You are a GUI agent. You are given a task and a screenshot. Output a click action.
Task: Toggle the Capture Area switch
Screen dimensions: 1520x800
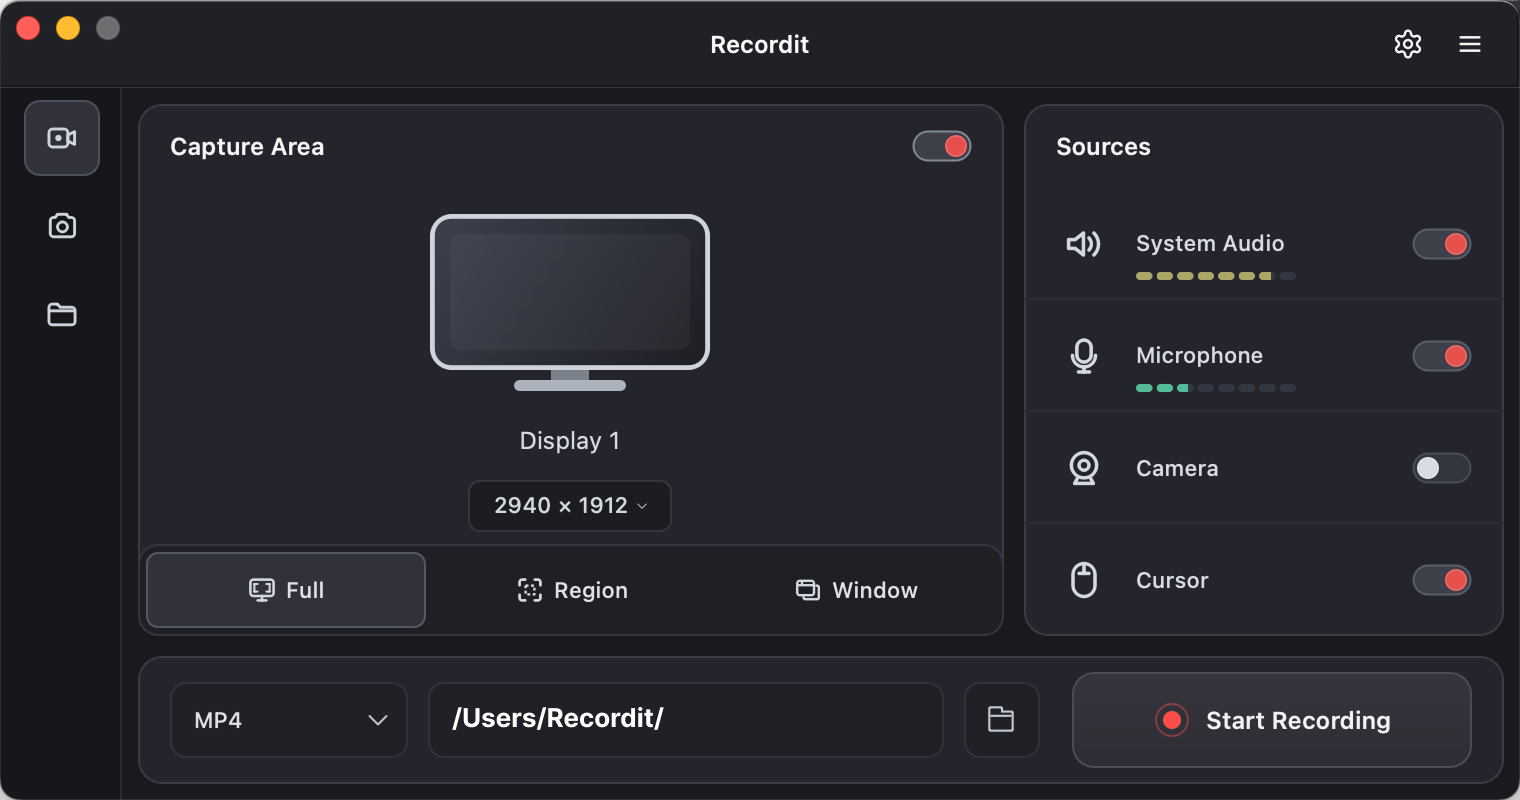(942, 146)
